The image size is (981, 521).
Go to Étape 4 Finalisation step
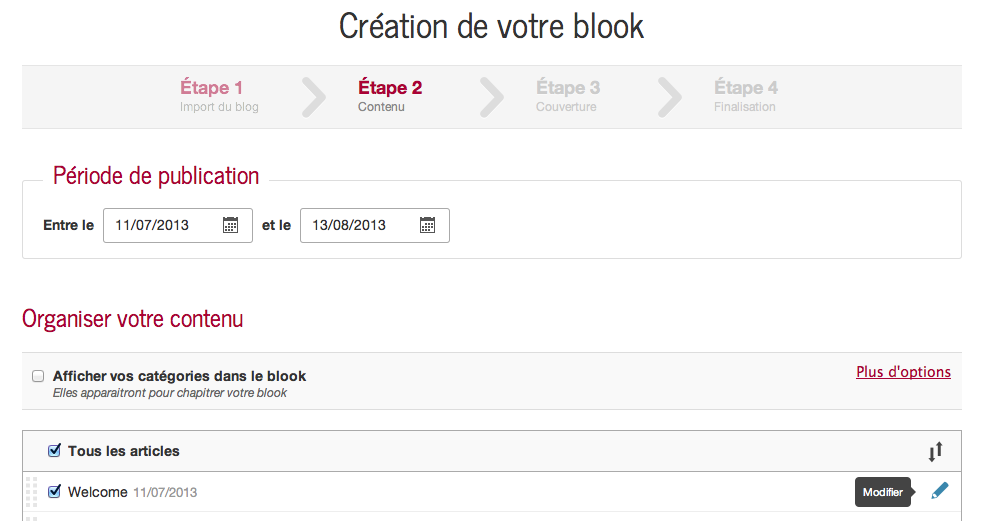coord(745,96)
